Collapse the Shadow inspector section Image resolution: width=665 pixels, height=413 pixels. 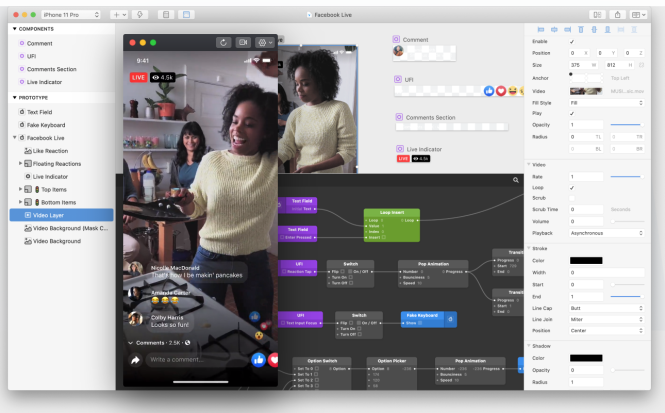point(529,346)
